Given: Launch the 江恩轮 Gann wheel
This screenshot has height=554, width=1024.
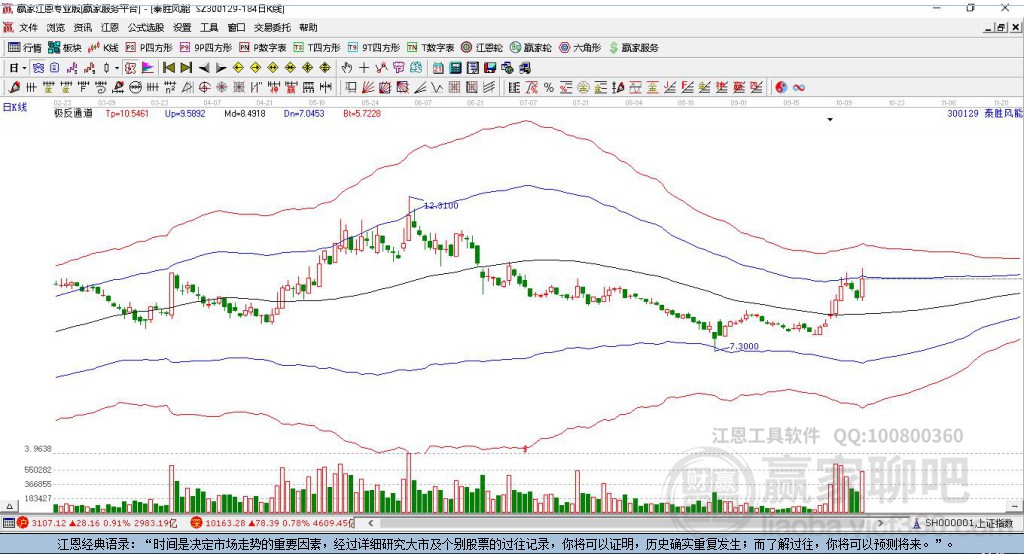Looking at the screenshot, I should tap(482, 48).
